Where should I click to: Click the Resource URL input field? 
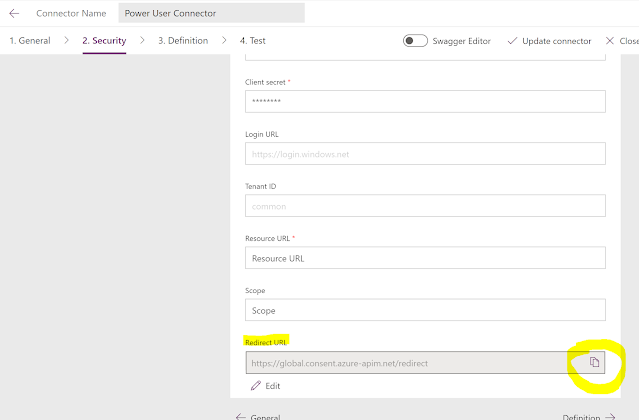425,258
